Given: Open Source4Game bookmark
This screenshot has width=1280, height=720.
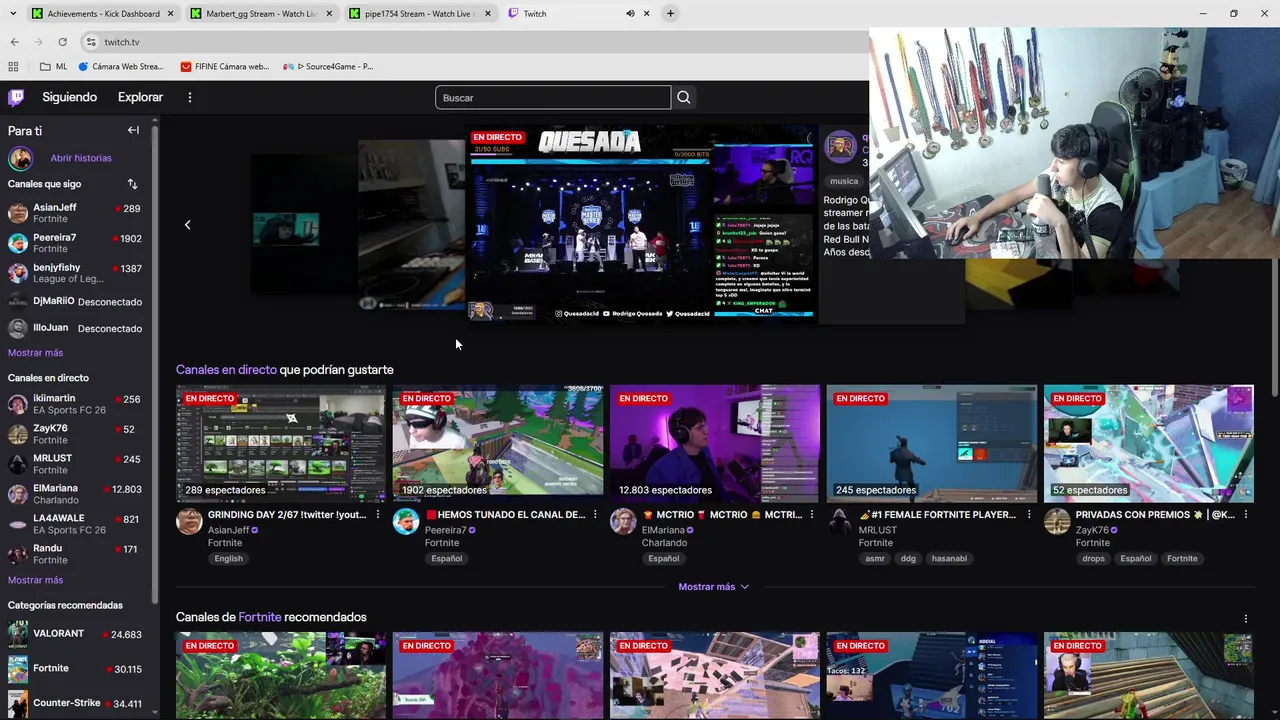Looking at the screenshot, I should [x=329, y=67].
